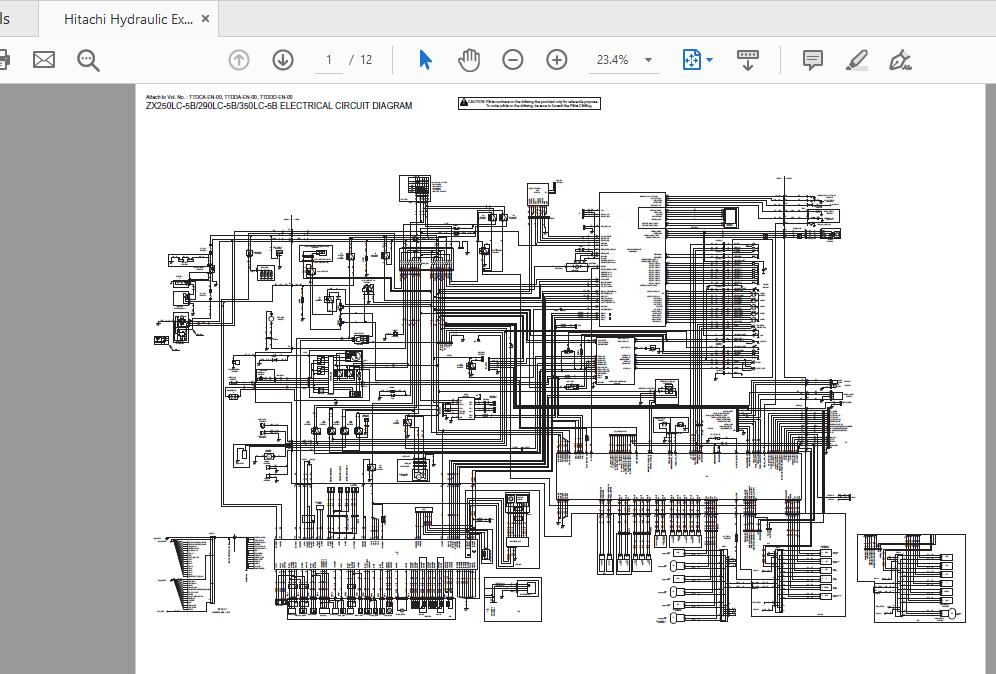This screenshot has height=674, width=996.
Task: Go to the previous page with the up arrow
Action: (x=239, y=60)
